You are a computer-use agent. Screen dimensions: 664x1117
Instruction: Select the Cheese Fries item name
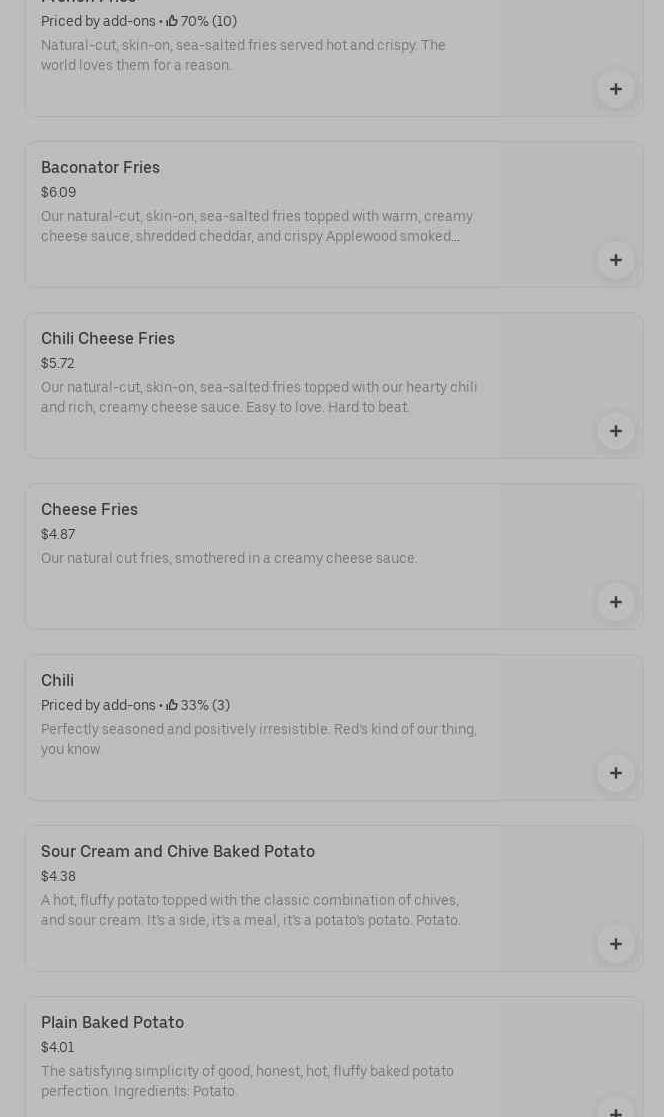pos(89,510)
